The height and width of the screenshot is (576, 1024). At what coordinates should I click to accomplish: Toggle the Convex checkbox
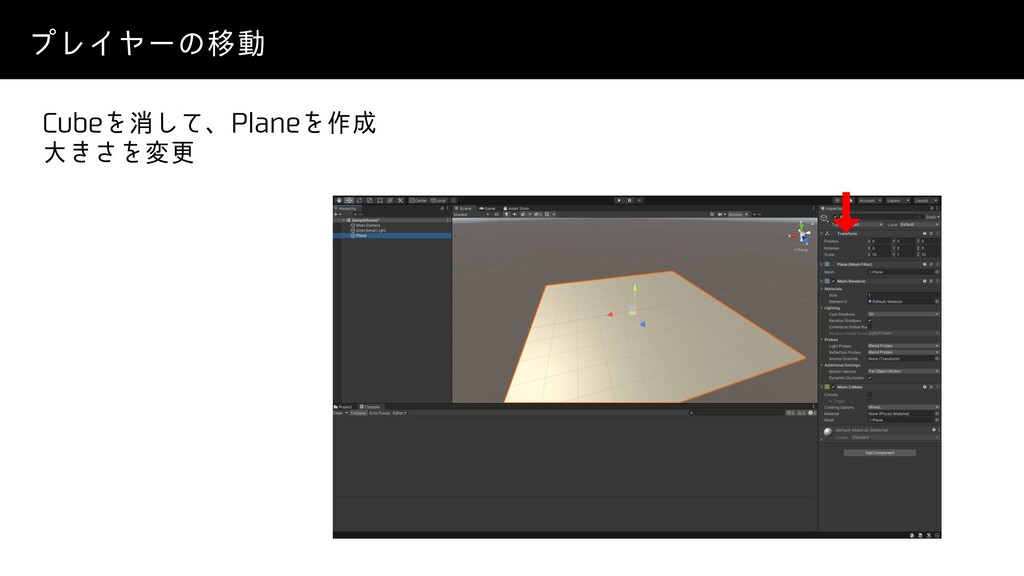click(870, 394)
